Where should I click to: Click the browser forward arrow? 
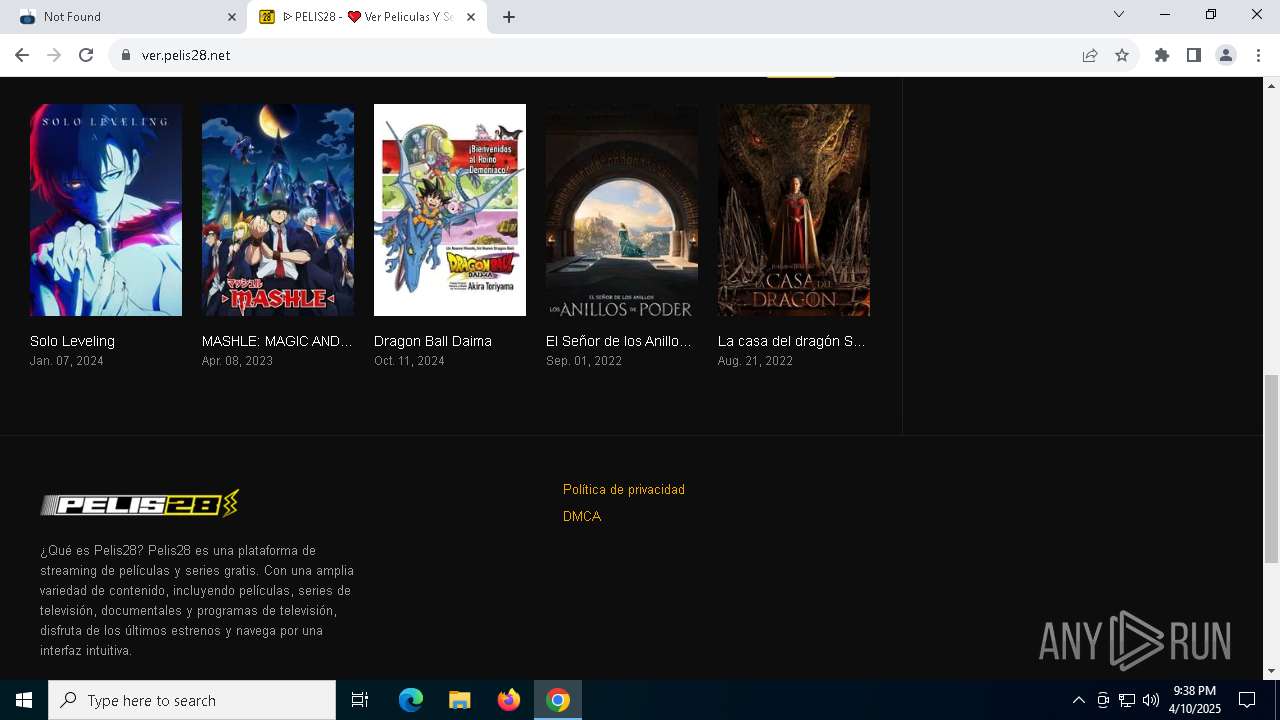pos(54,55)
